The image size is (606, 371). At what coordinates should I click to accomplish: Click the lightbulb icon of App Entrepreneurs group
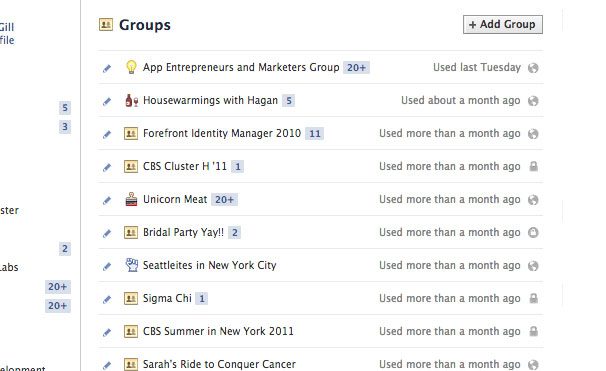click(x=131, y=67)
